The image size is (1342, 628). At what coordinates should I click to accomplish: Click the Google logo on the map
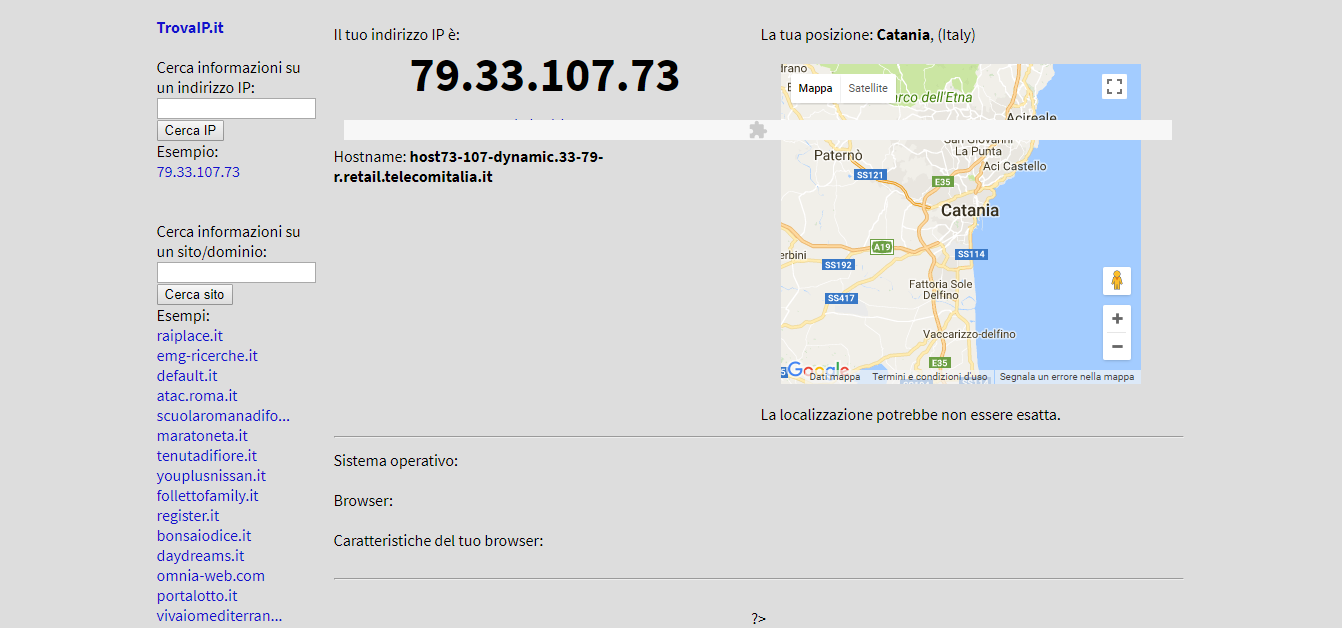point(817,370)
